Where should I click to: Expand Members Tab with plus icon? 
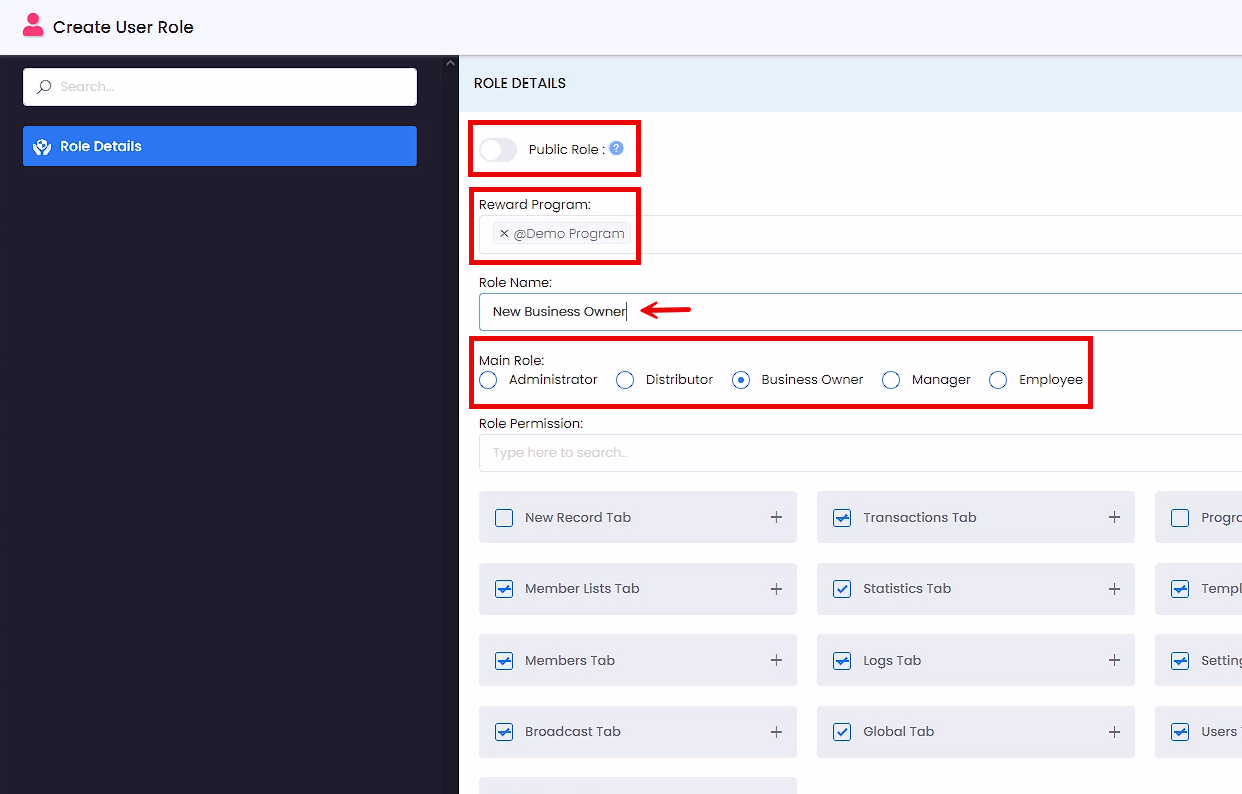[x=776, y=660]
